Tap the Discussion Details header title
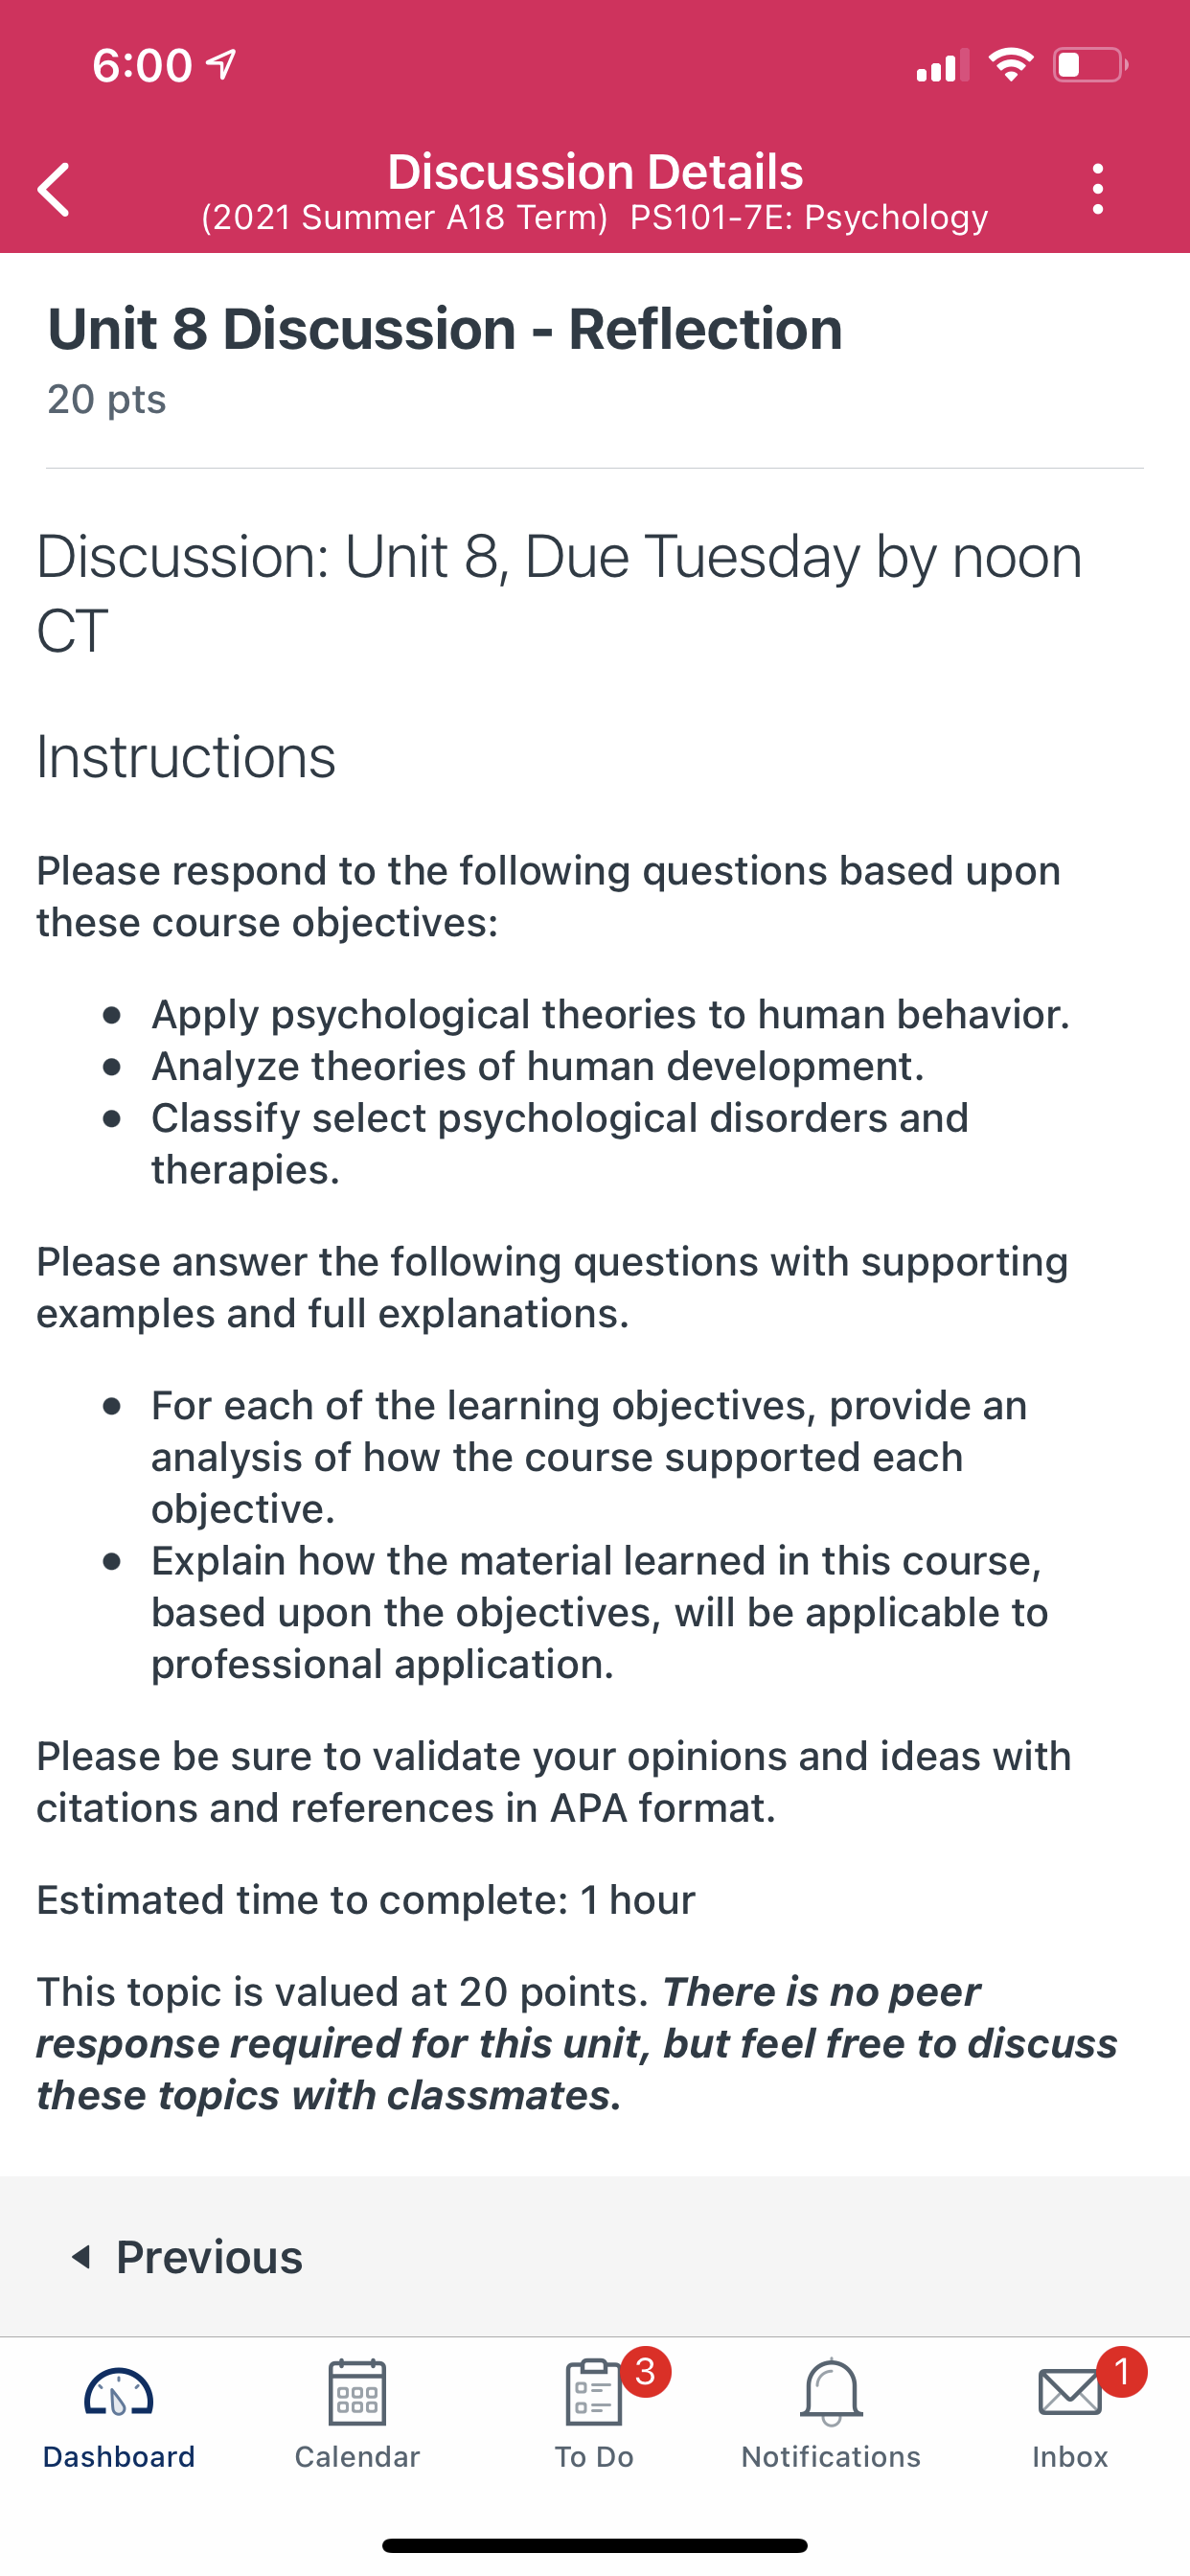 595,171
